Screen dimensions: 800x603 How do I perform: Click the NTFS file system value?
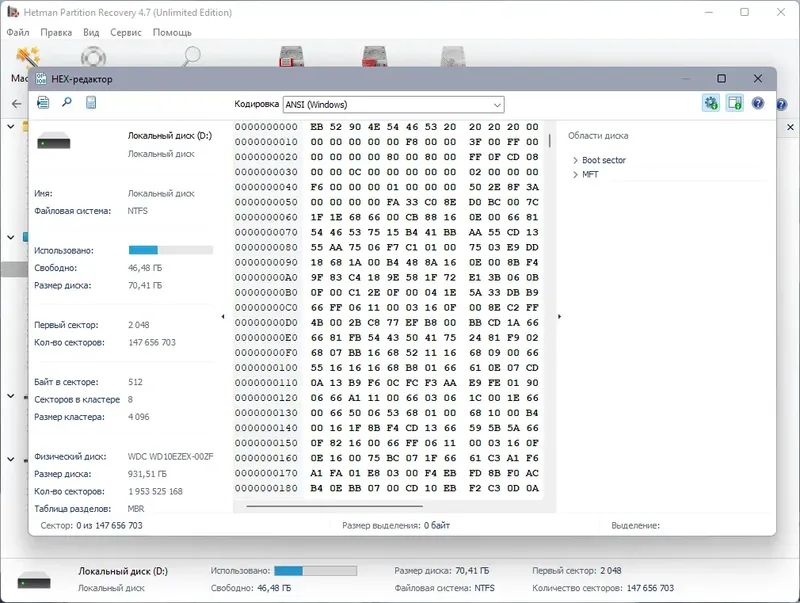(x=138, y=211)
